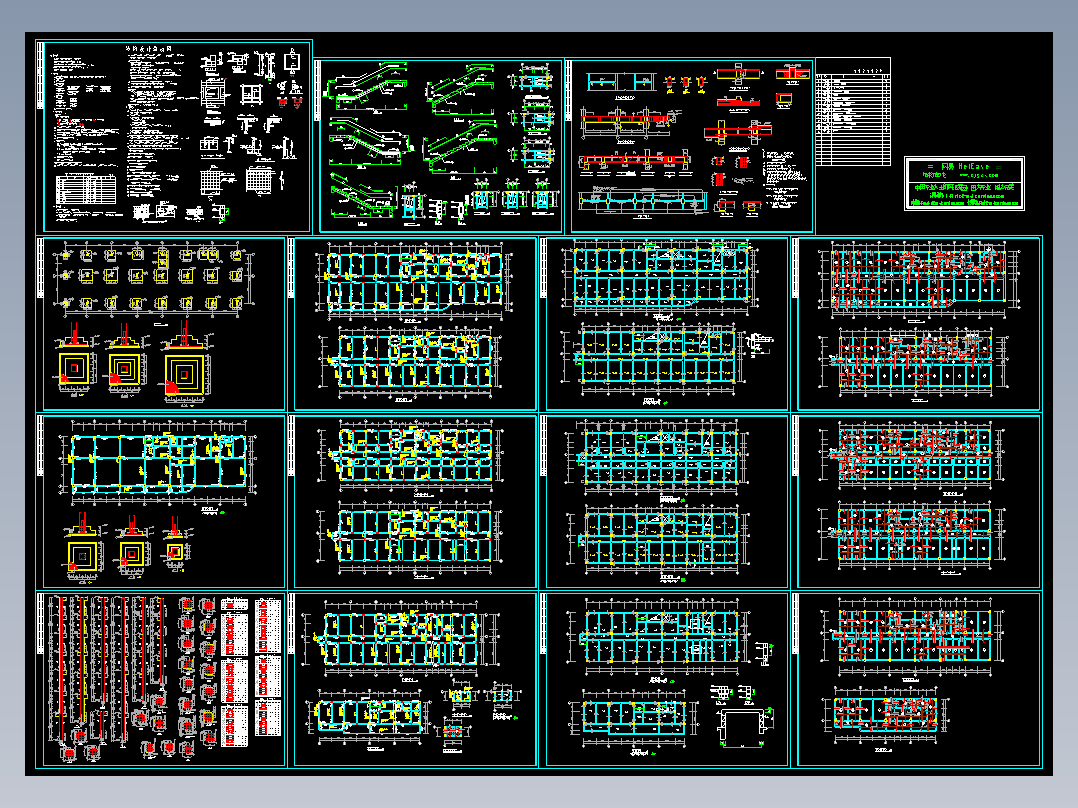Open the third-row cyan slab plan sheet
Image resolution: width=1078 pixels, height=808 pixels.
click(665, 501)
